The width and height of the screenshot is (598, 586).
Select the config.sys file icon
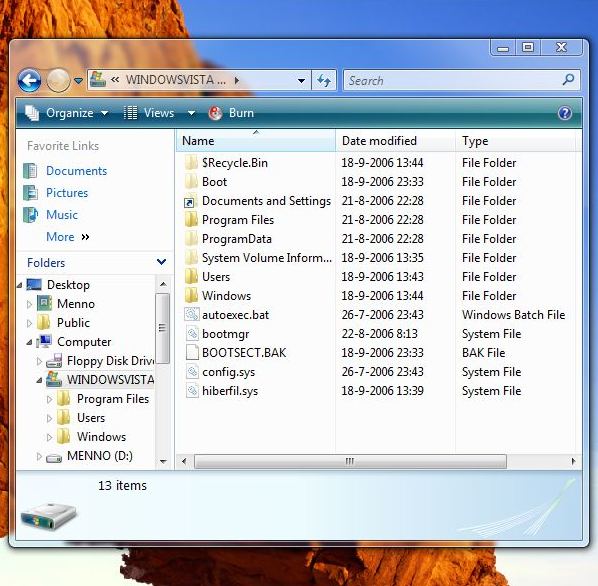click(x=192, y=372)
